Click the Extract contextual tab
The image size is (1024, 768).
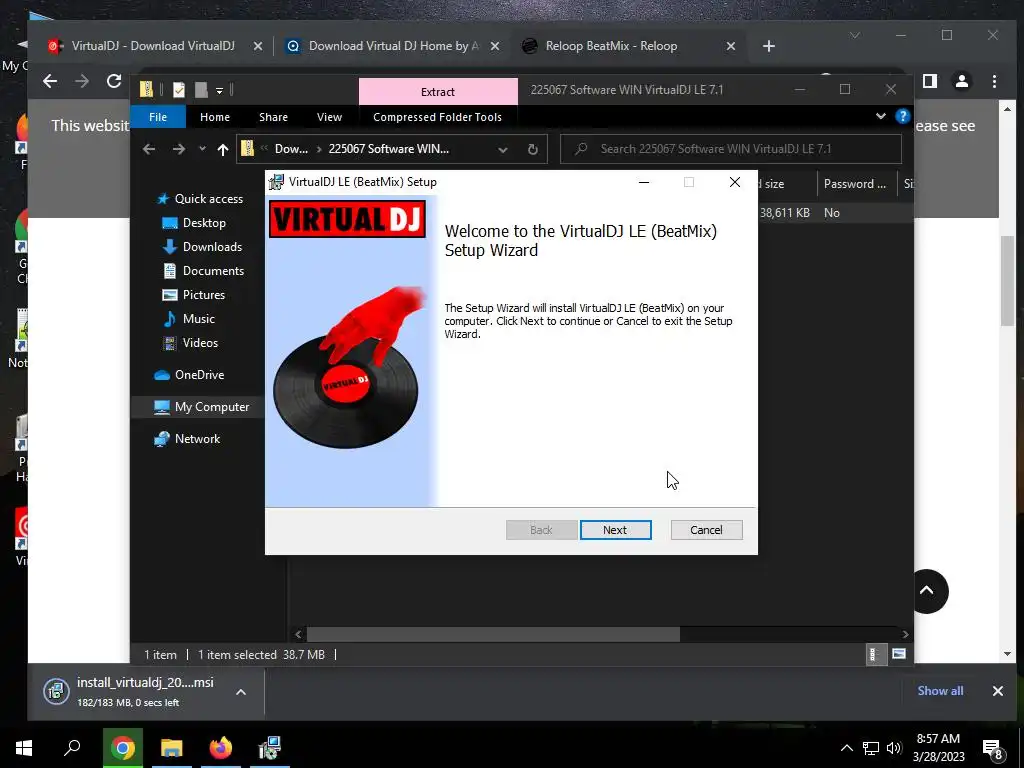point(438,91)
